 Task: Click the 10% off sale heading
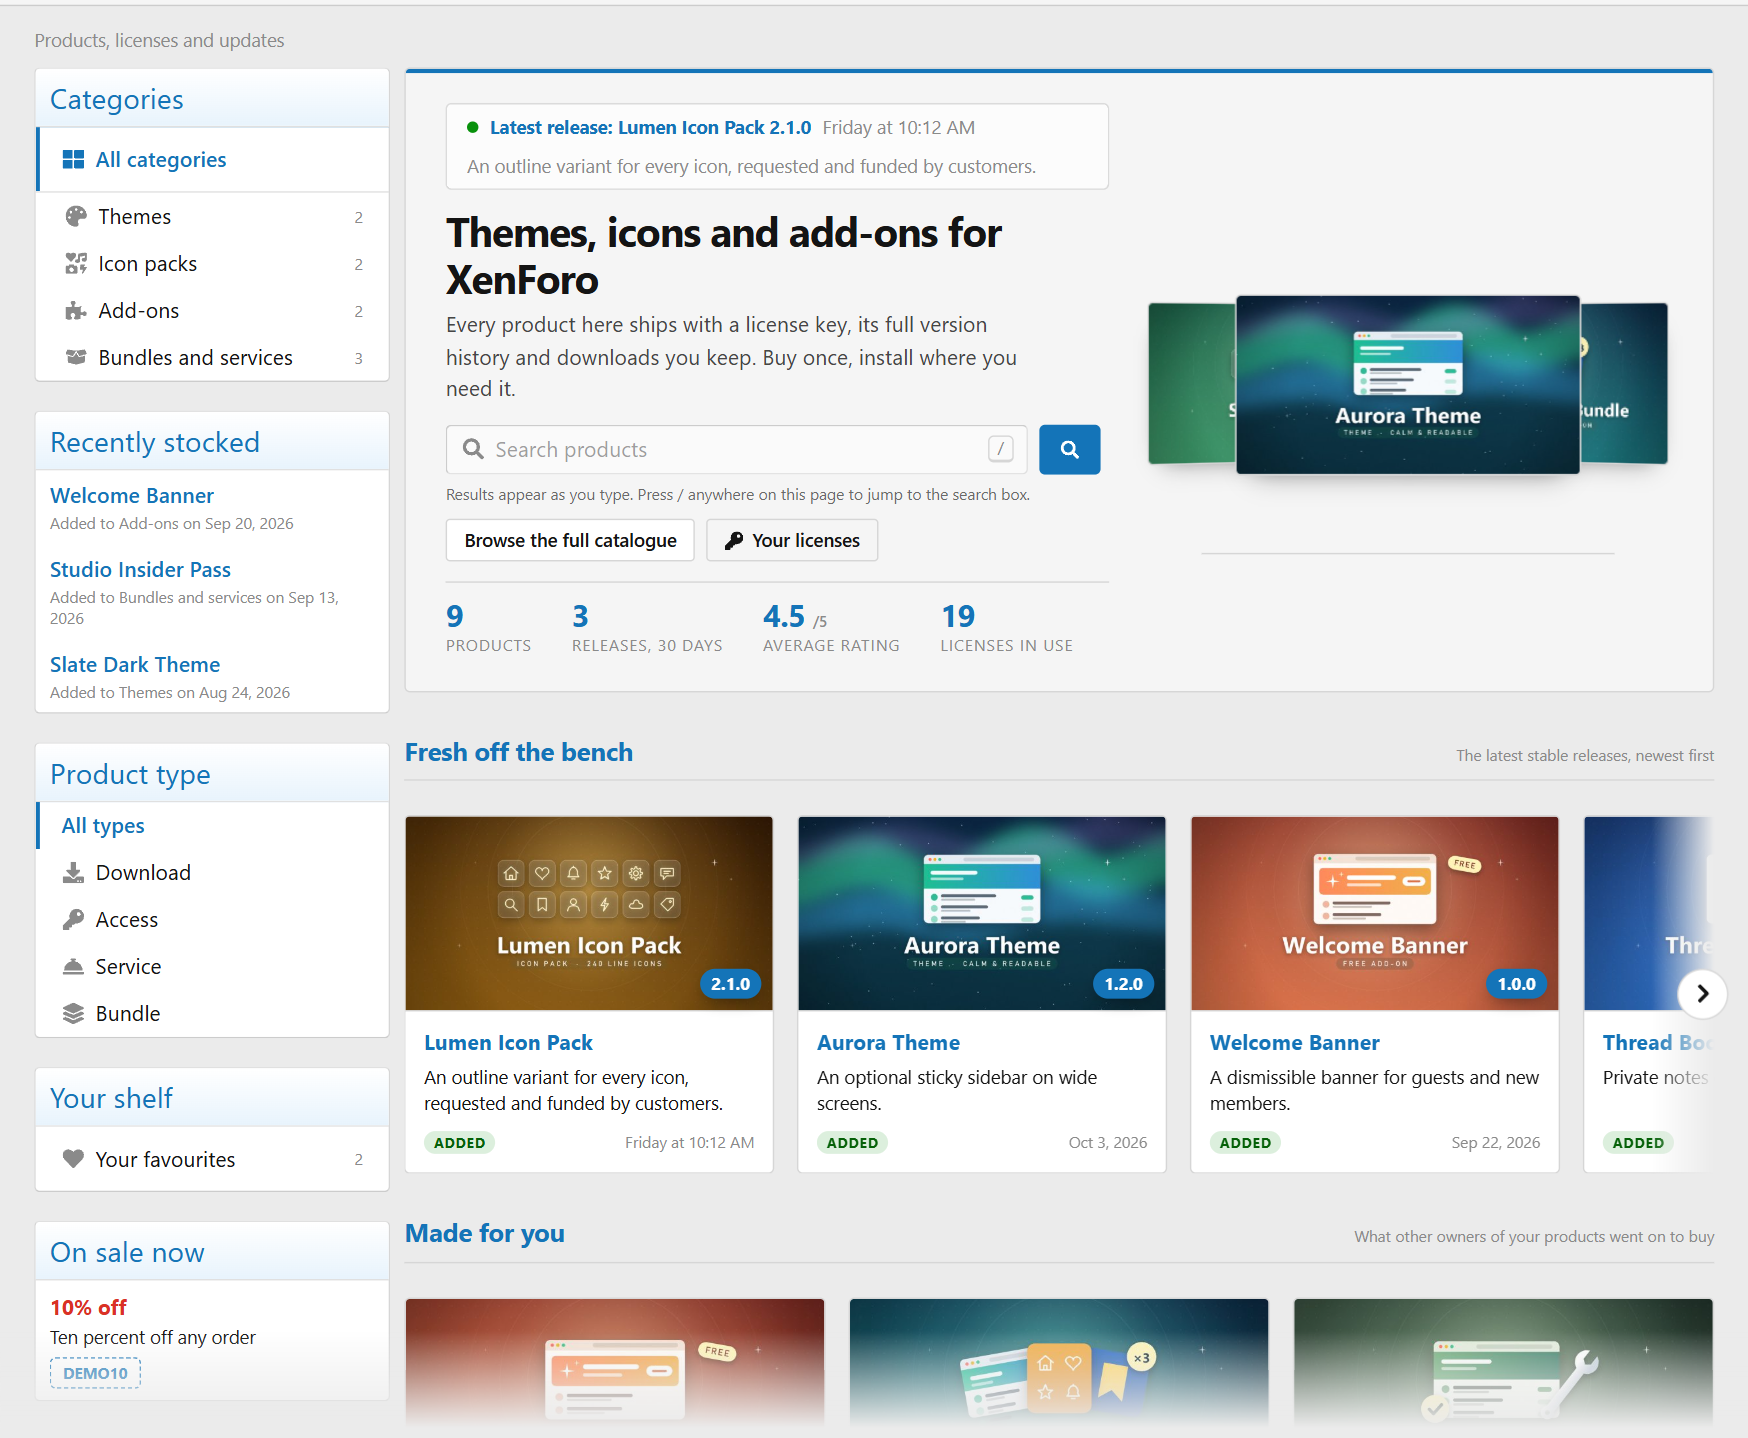tap(88, 1308)
